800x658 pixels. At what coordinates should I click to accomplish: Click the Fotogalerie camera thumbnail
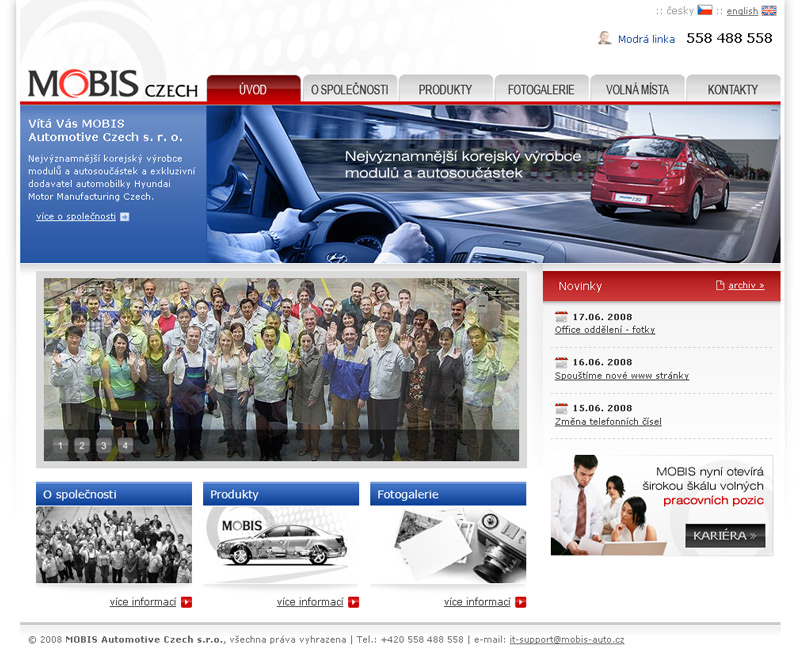point(448,544)
